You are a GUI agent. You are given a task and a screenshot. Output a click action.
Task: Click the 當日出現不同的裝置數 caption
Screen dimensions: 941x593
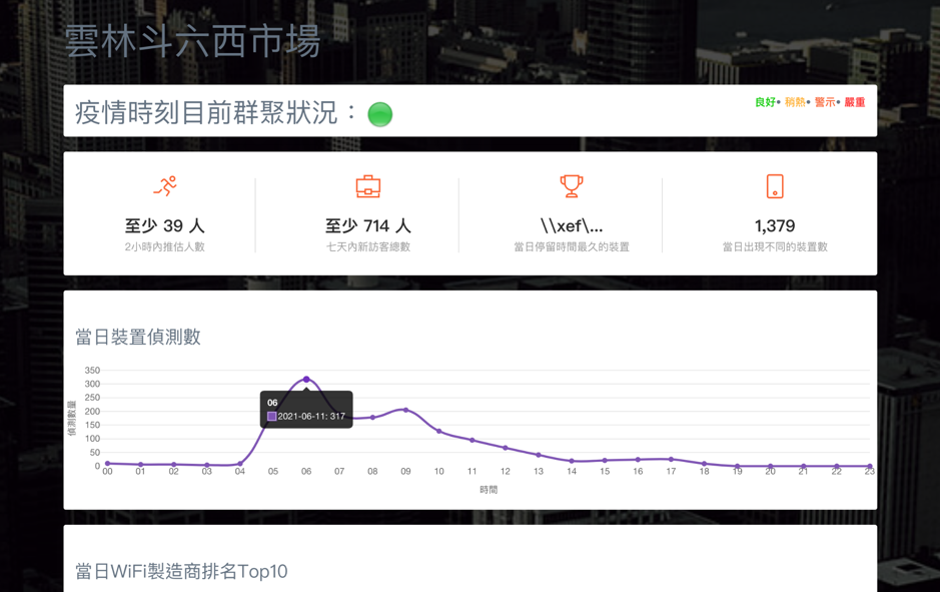[x=775, y=247]
